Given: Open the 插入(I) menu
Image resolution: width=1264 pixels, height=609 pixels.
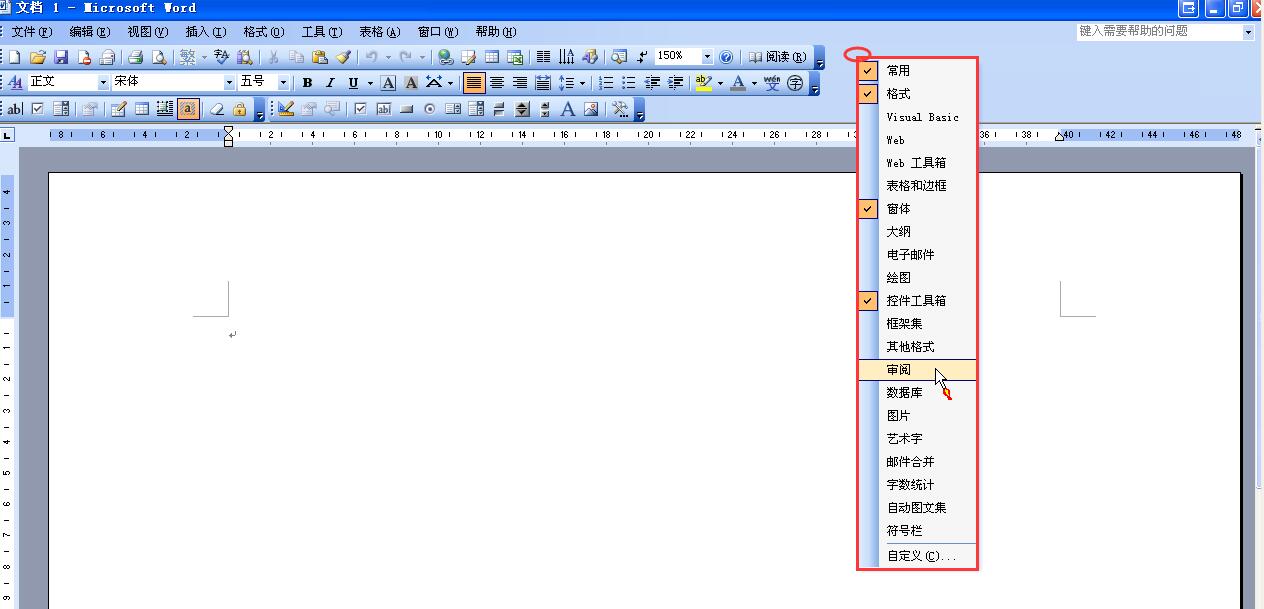Looking at the screenshot, I should [205, 32].
